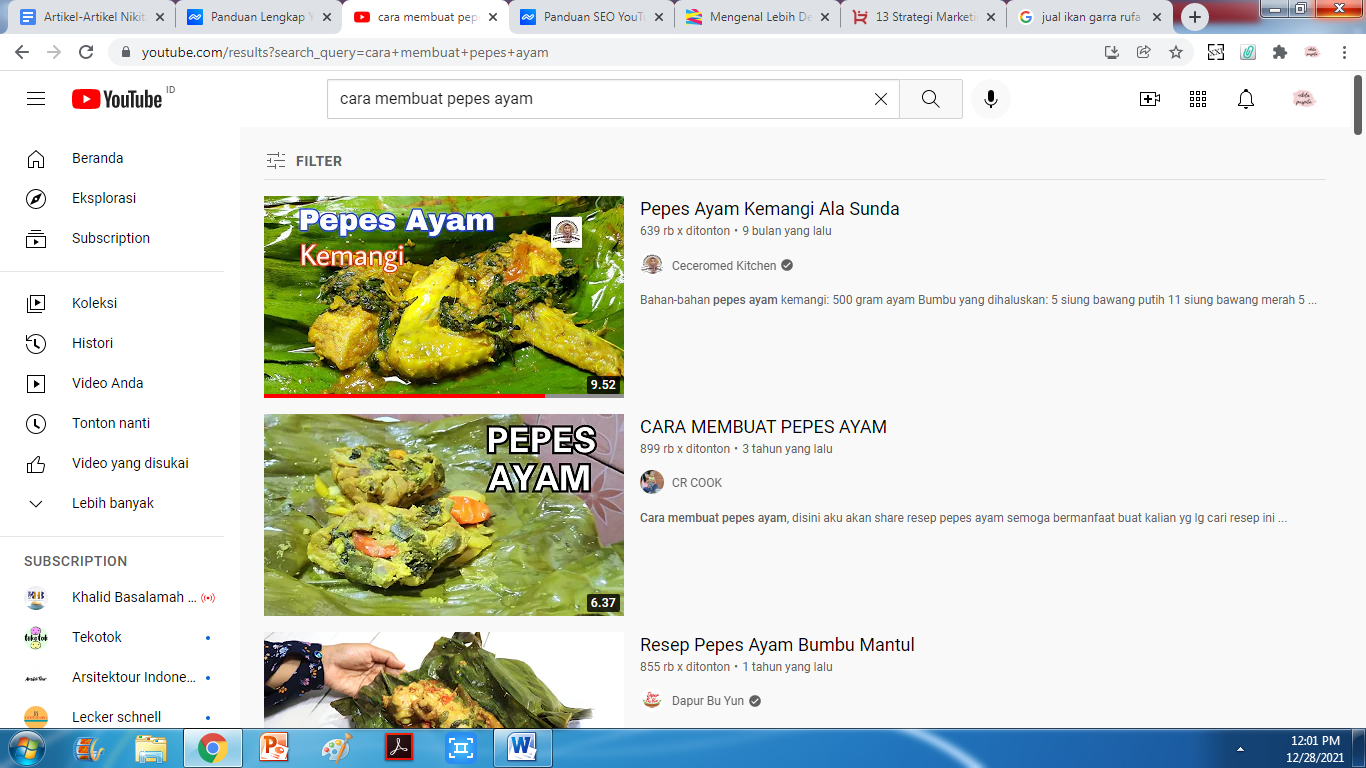Image resolution: width=1366 pixels, height=768 pixels.
Task: Expand Lebih banyak in the sidebar
Action: [112, 503]
